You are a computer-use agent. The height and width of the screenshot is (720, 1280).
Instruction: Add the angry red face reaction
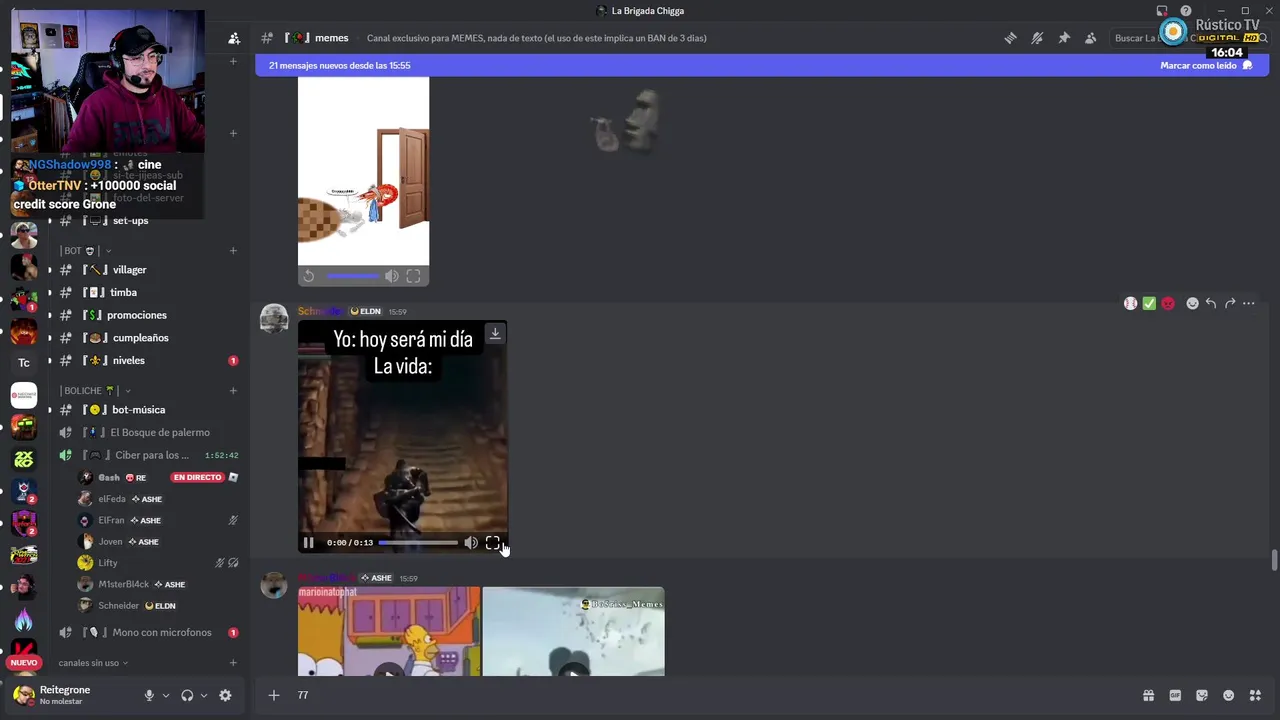click(x=1168, y=303)
